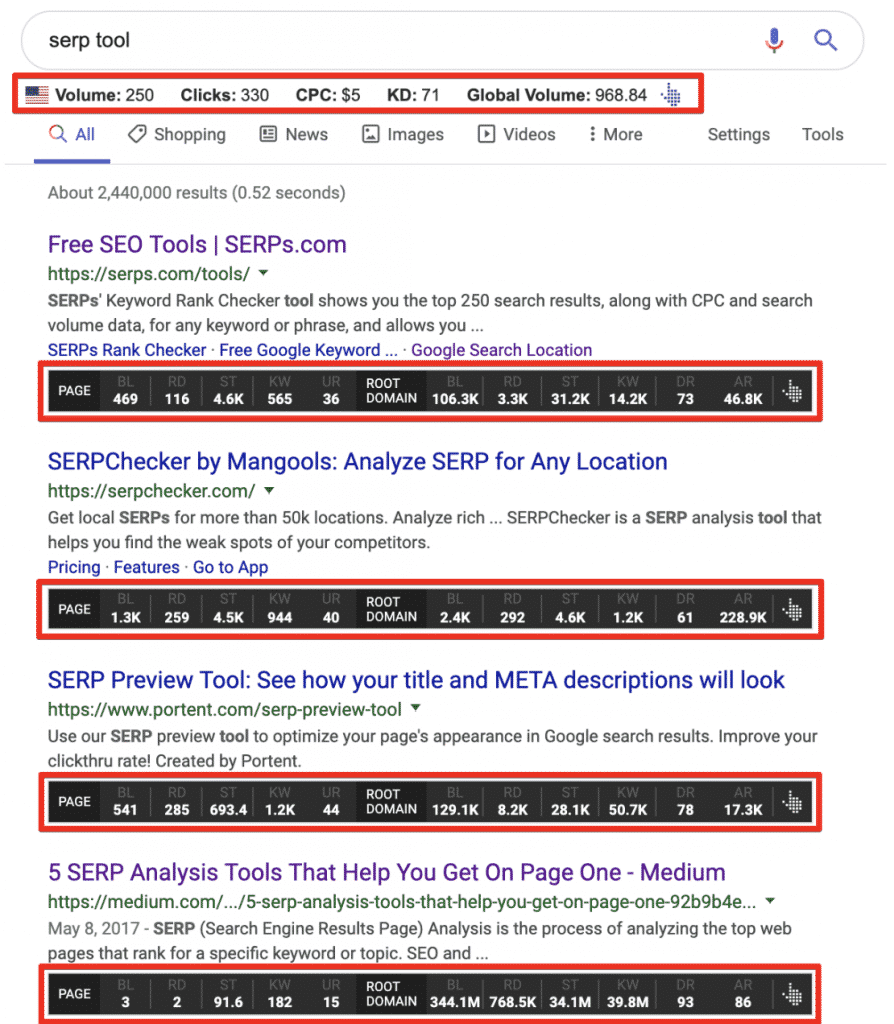Image resolution: width=894 pixels, height=1024 pixels.
Task: Click the Go to App link
Action: 231,567
